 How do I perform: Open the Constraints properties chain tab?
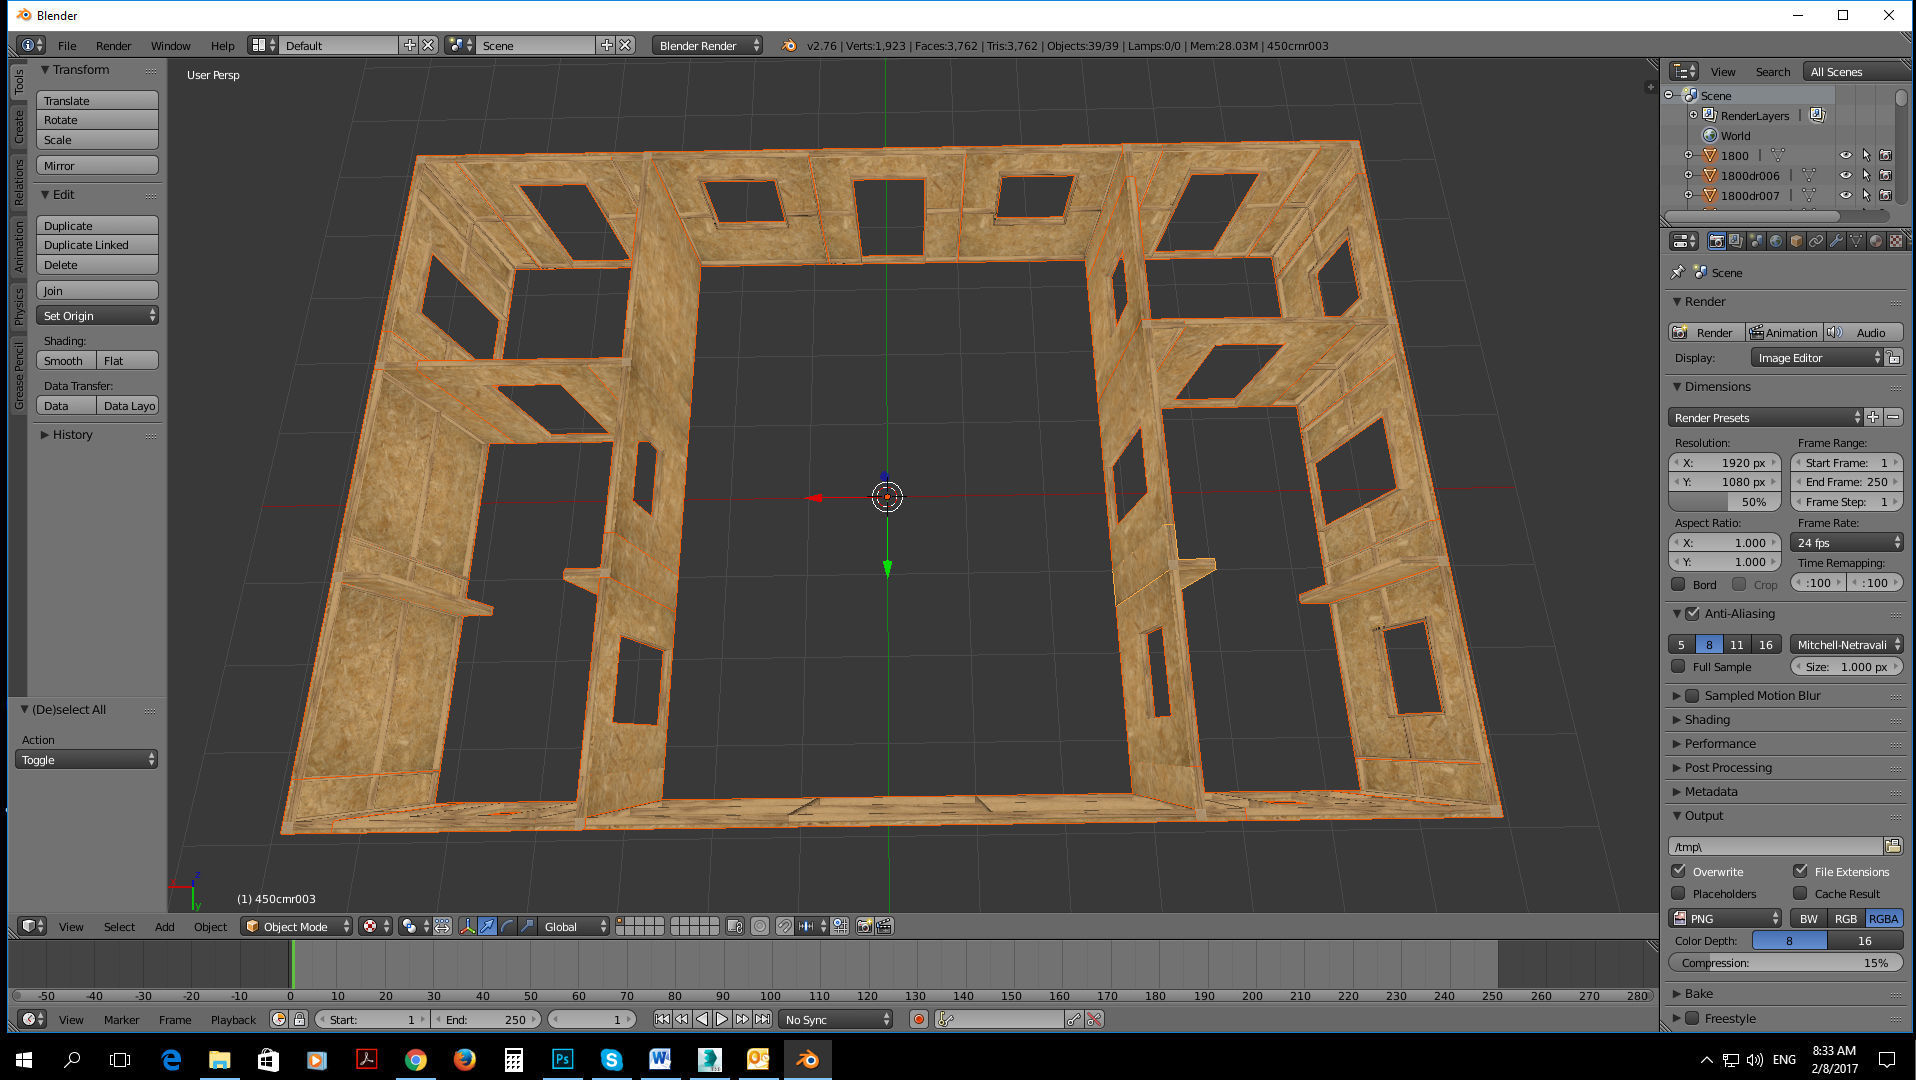click(x=1816, y=241)
